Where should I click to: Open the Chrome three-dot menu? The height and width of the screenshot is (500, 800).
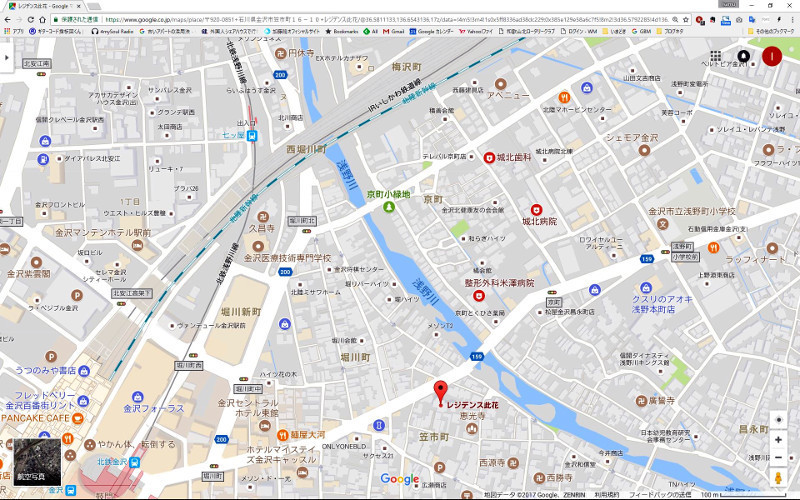[792, 19]
